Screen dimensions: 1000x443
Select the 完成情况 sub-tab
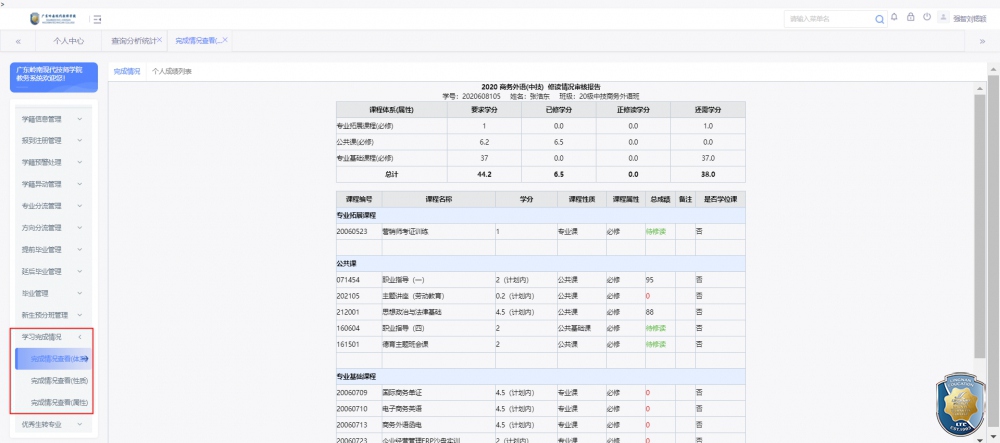coord(127,71)
